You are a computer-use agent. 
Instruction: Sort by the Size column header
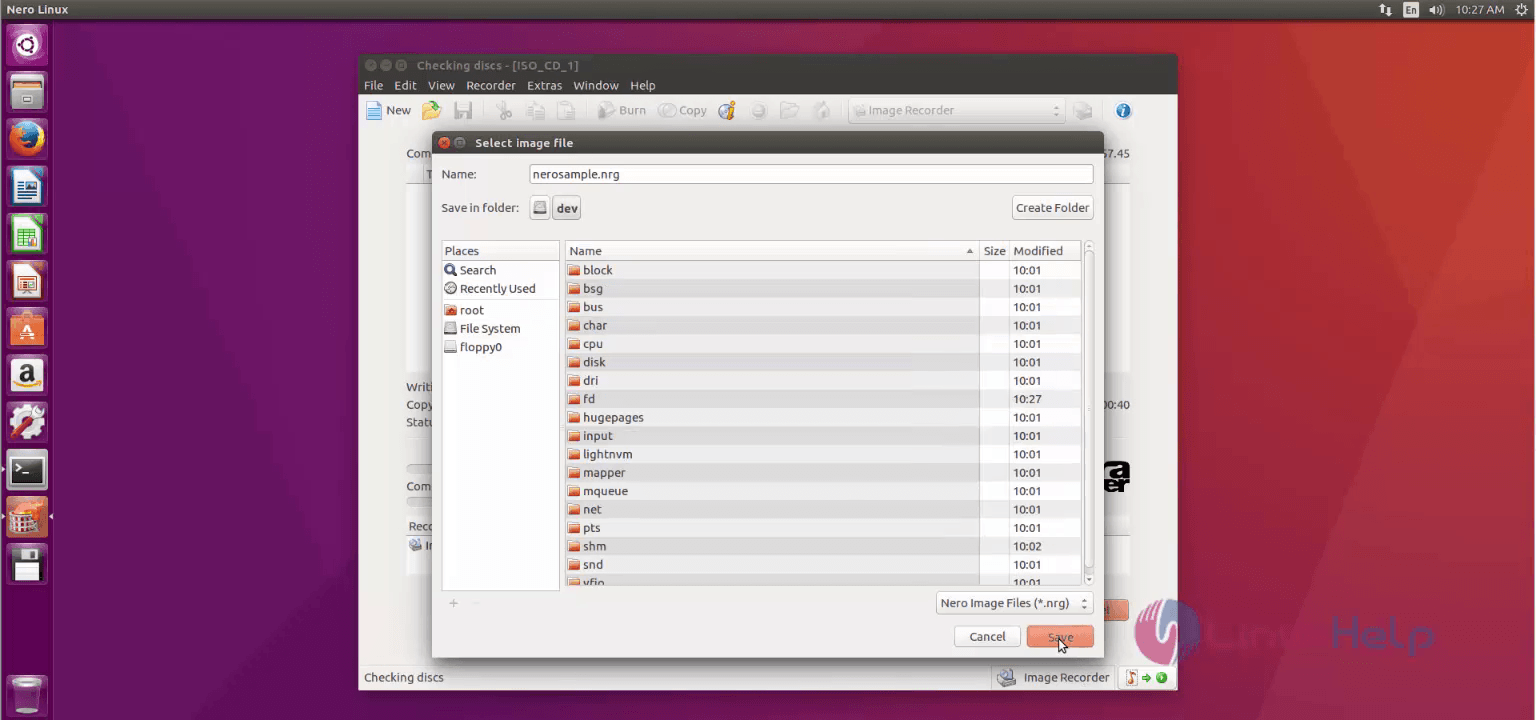(994, 251)
